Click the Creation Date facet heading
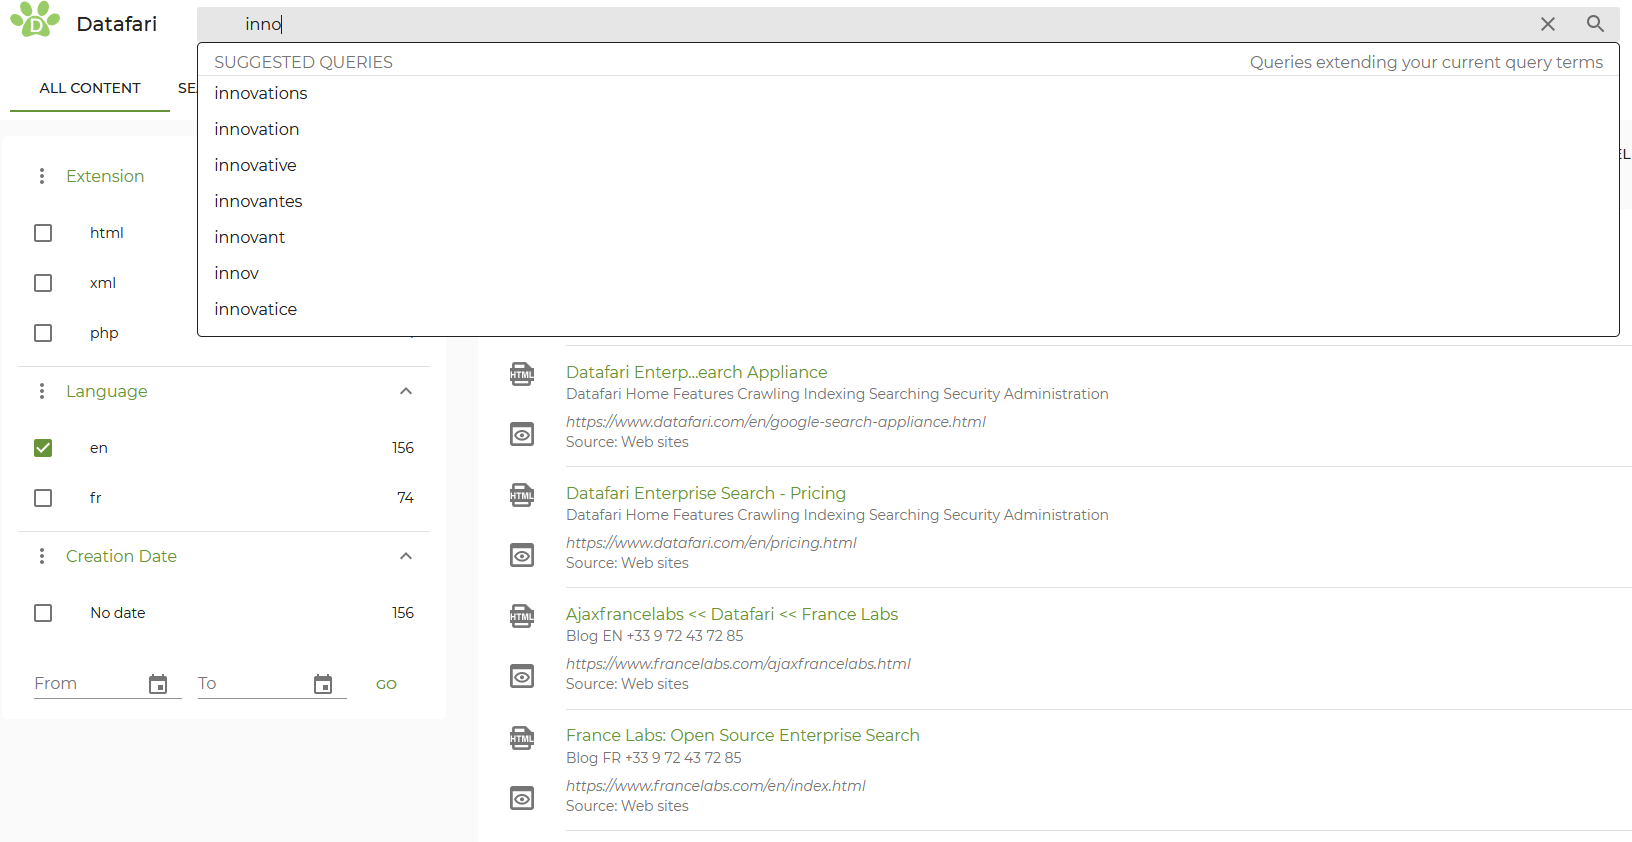Screen dimensions: 1632x842 [x=121, y=556]
